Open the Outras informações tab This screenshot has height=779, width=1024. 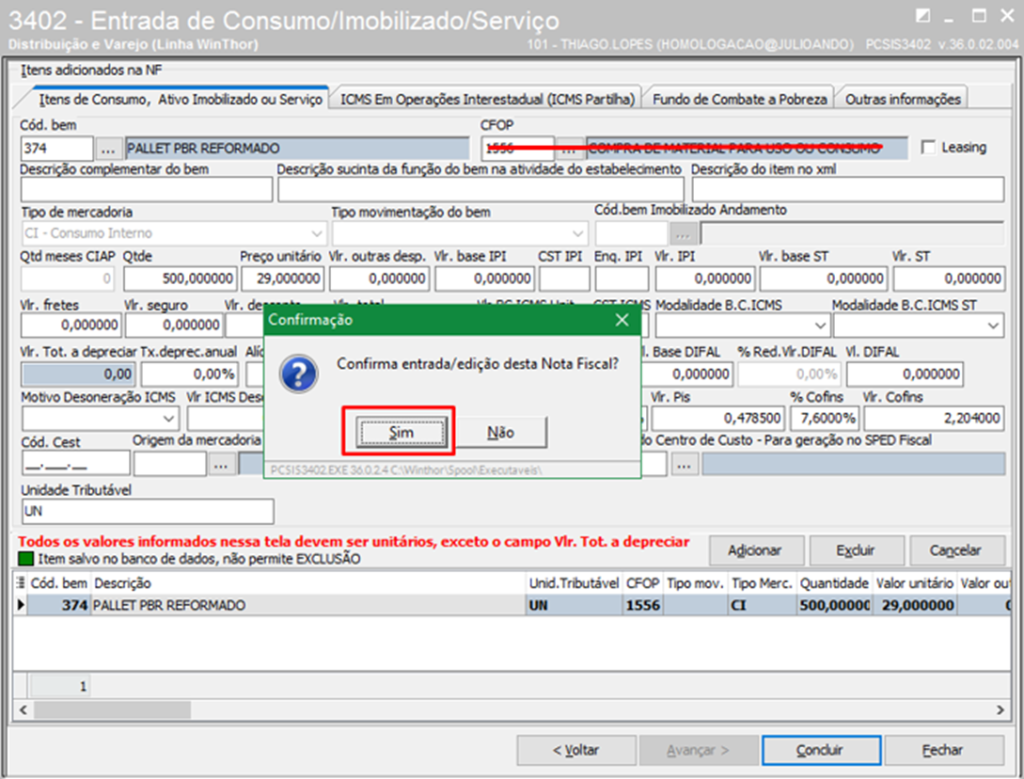coord(902,99)
